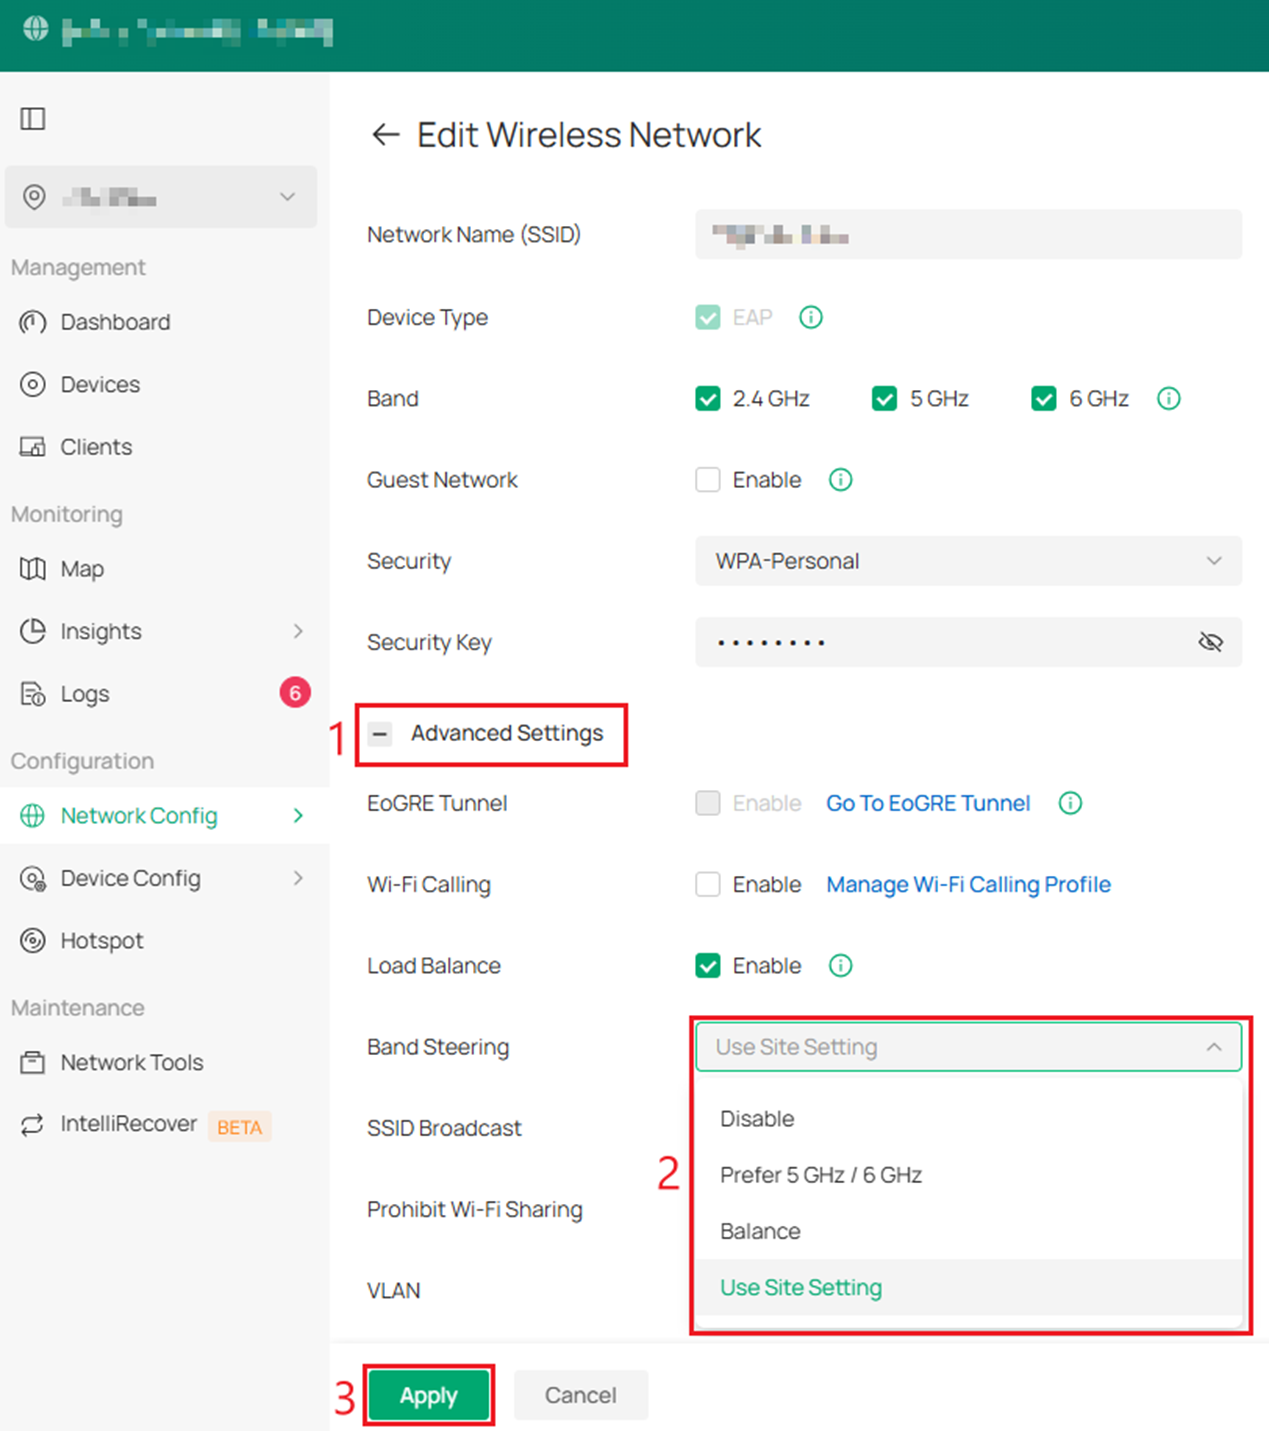Open the site selector dropdown in sidebar
1269x1431 pixels.
point(161,197)
